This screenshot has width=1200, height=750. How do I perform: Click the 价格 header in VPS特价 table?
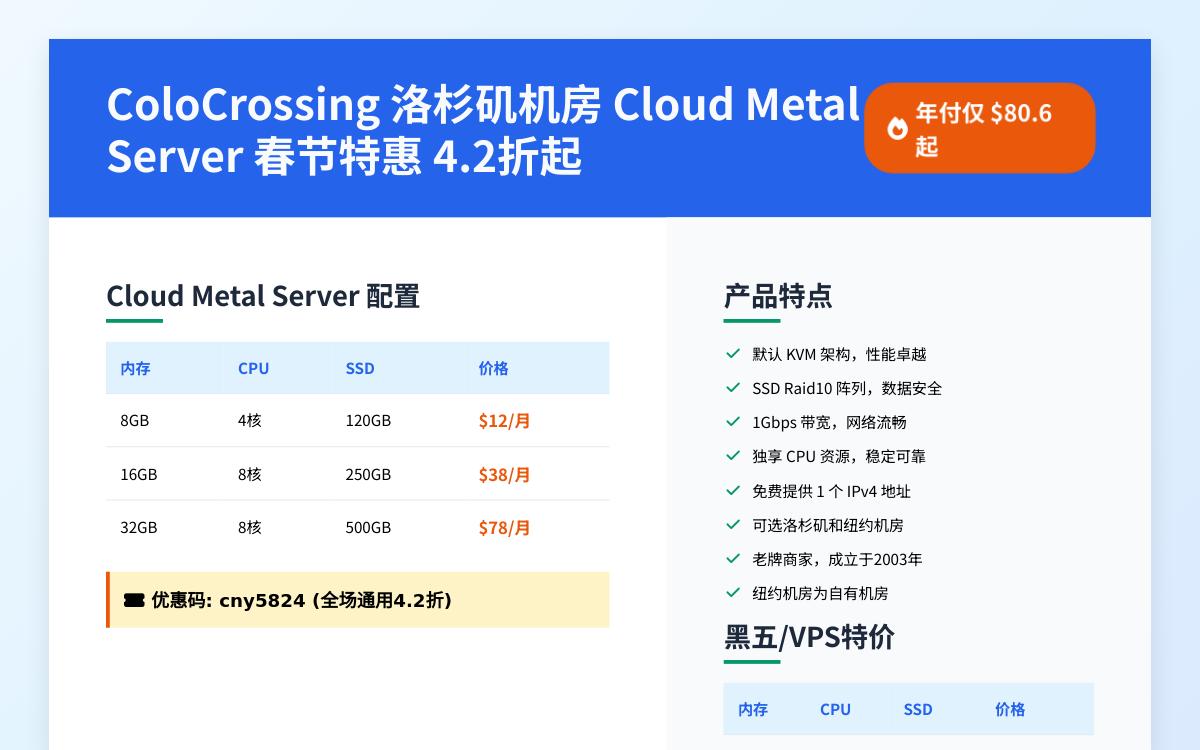point(1011,709)
